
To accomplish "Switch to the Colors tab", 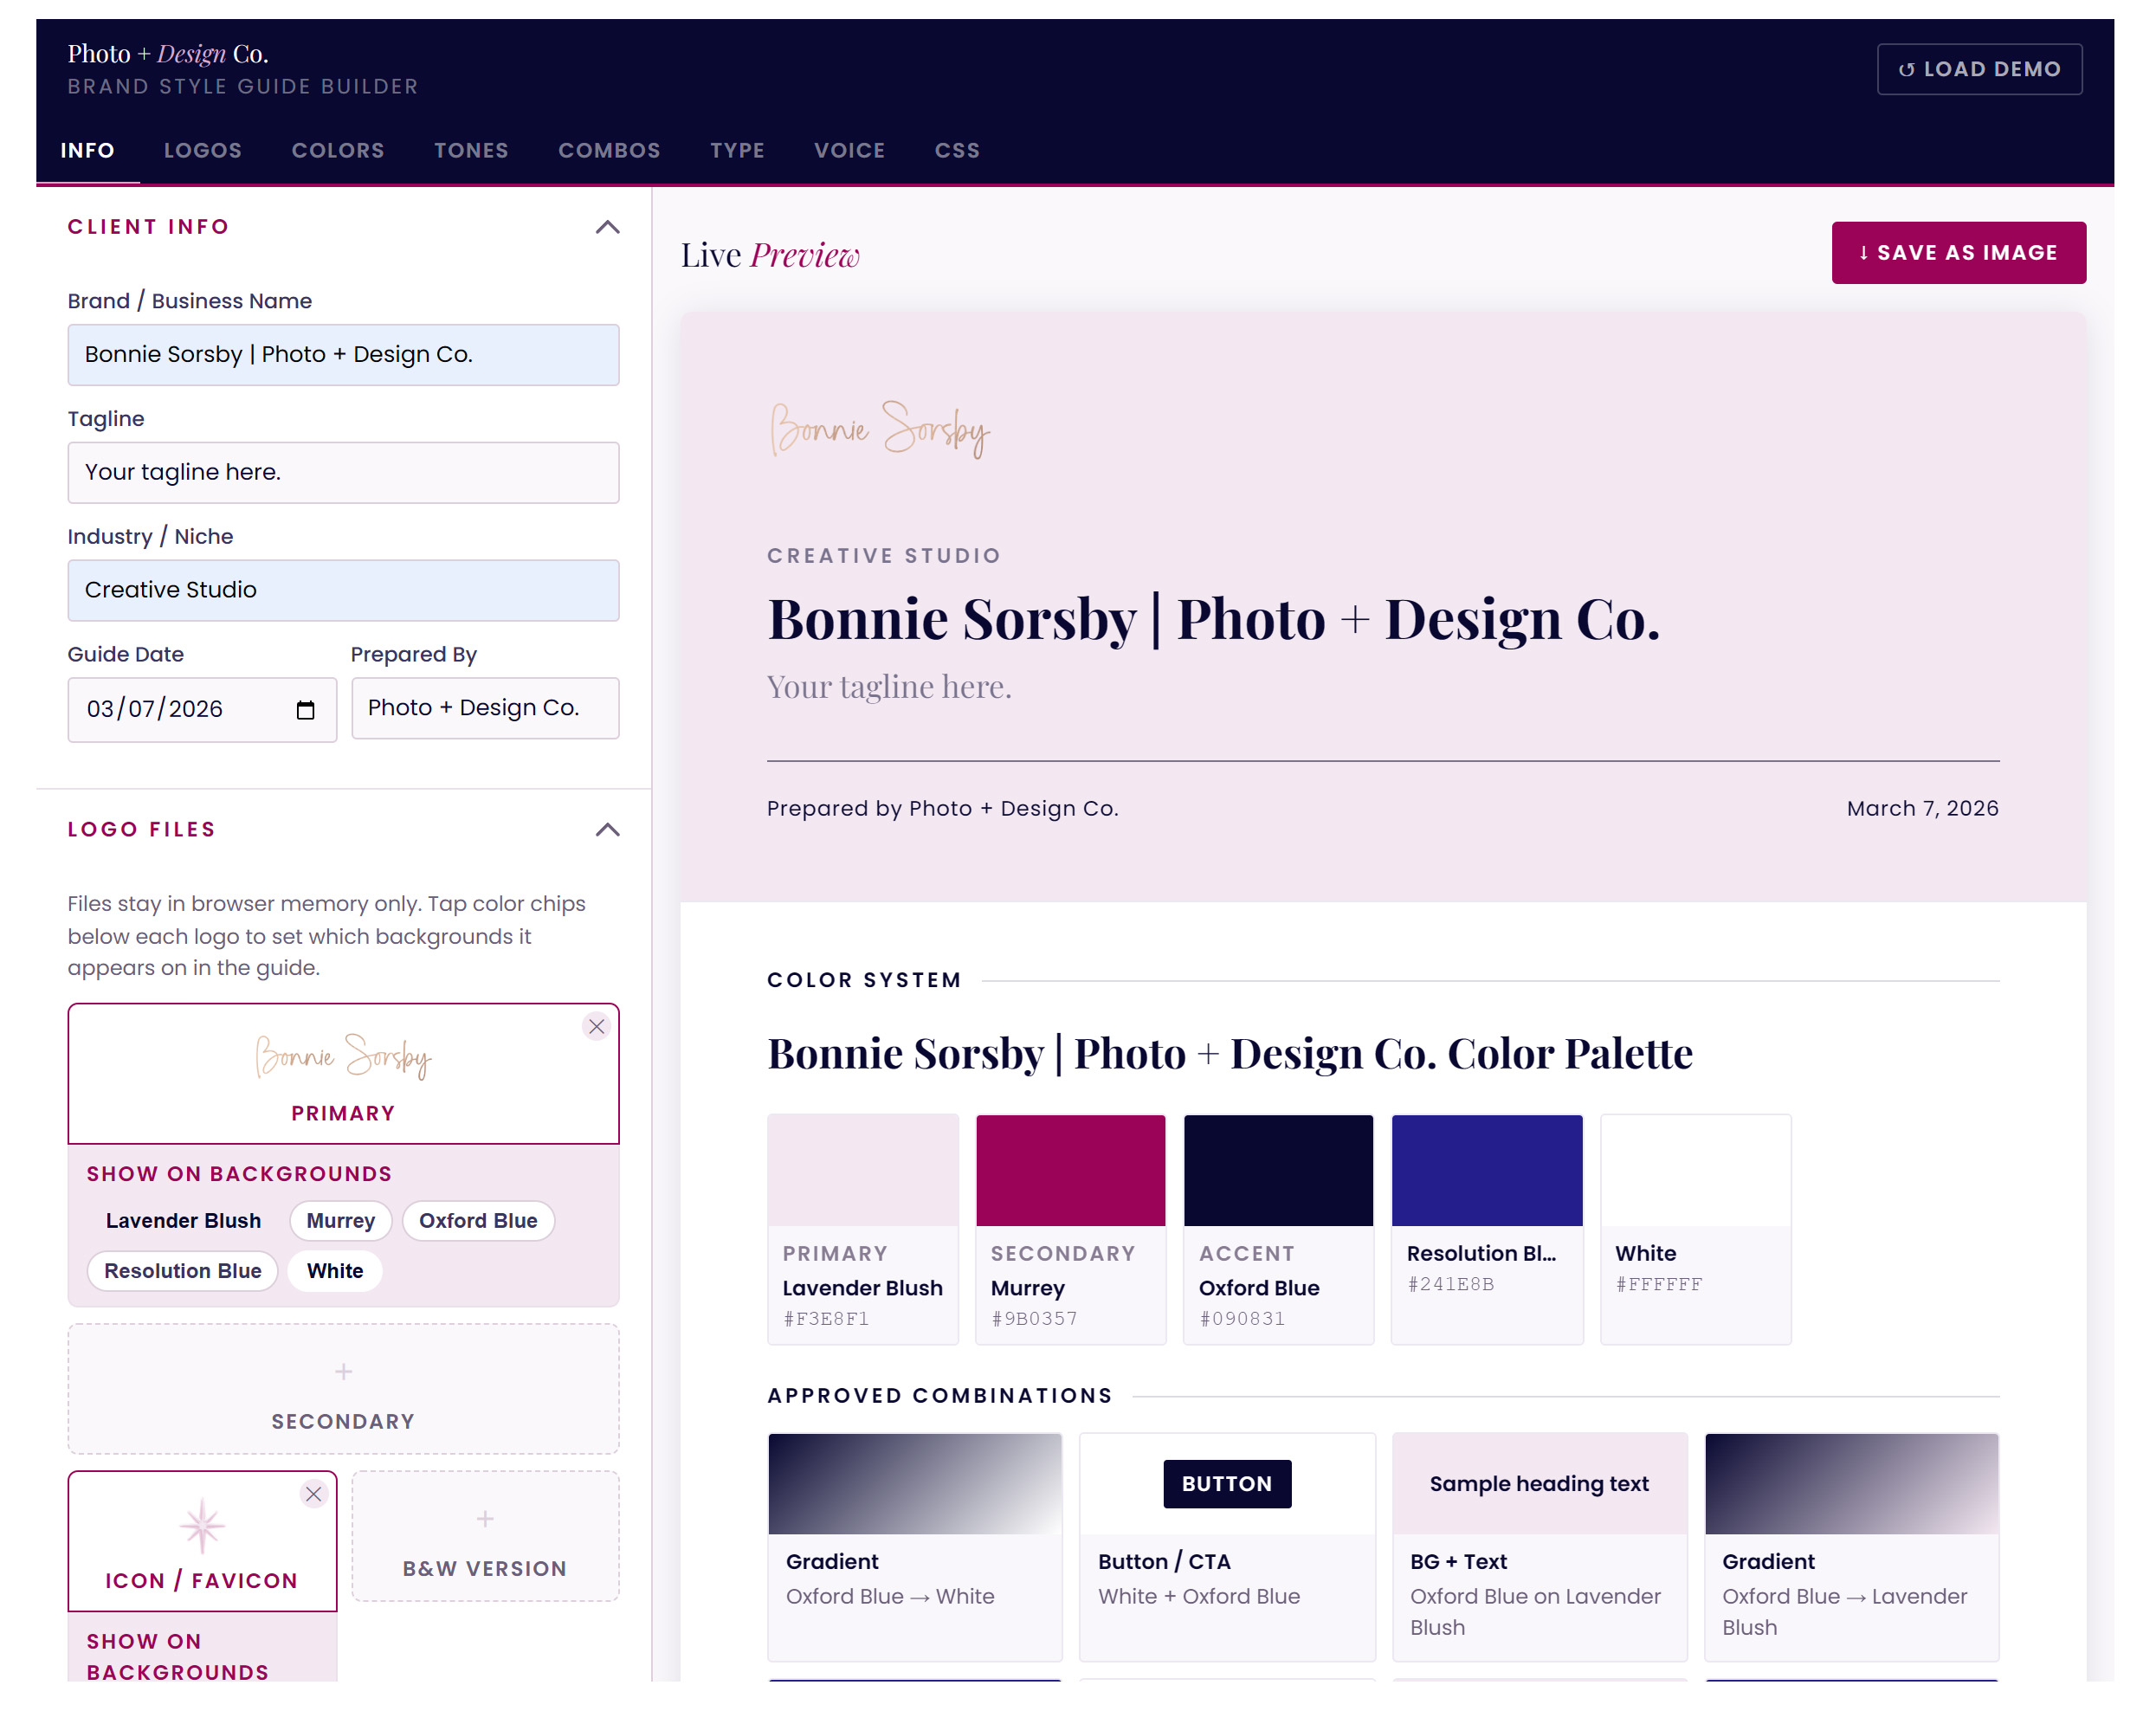I will (338, 150).
